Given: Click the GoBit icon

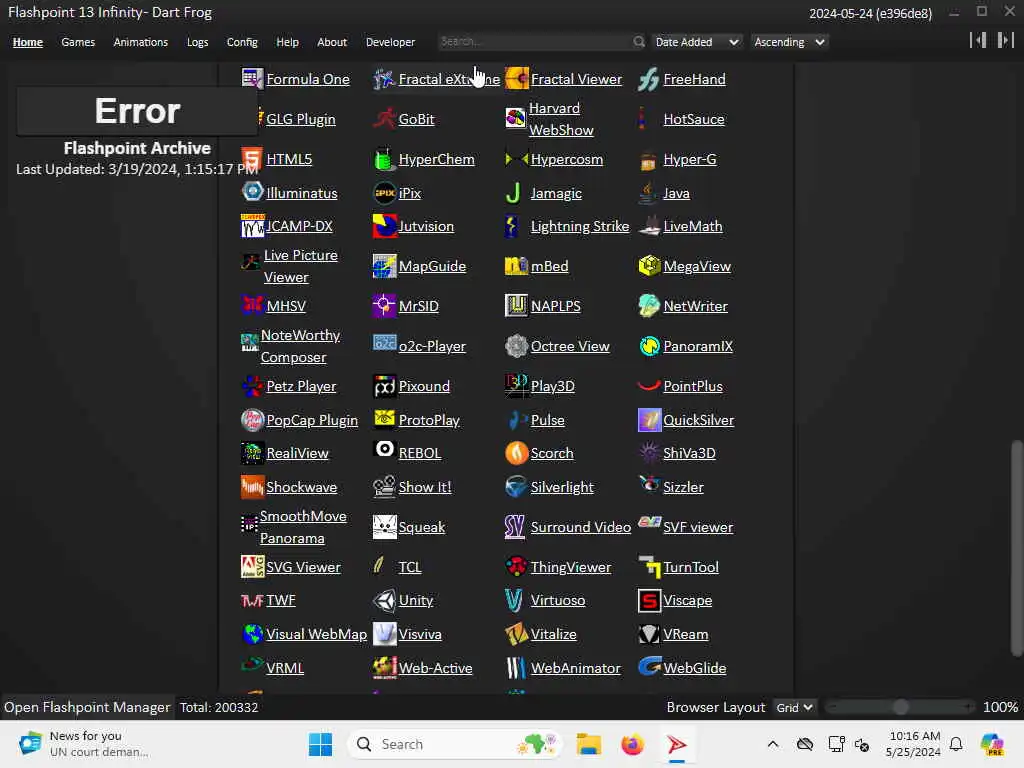Looking at the screenshot, I should (x=384, y=119).
